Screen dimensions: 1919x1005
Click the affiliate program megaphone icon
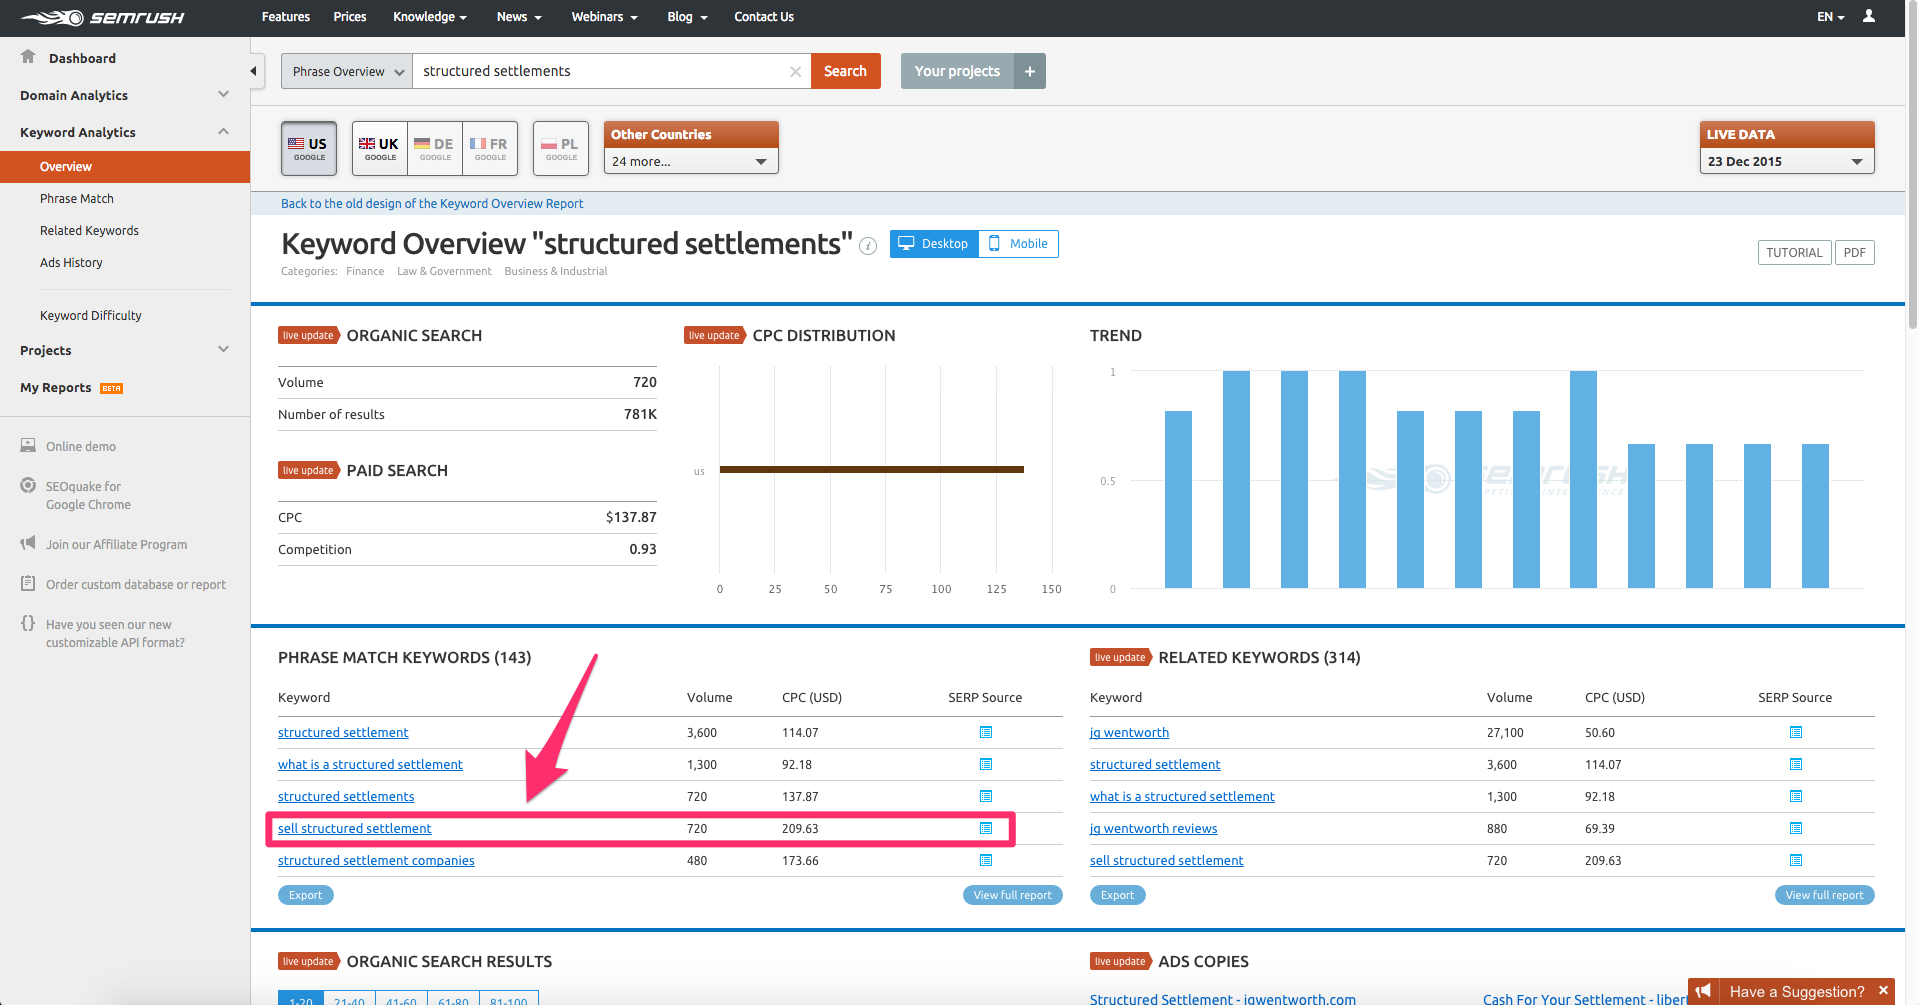[x=28, y=543]
